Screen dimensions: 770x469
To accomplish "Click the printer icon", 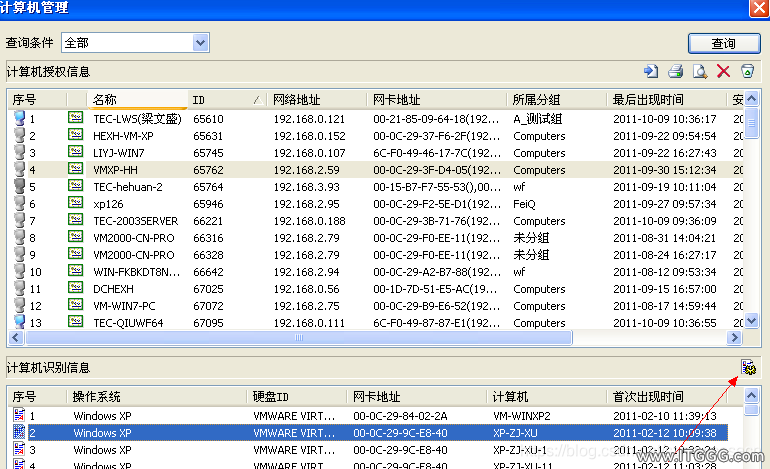I will tap(676, 72).
